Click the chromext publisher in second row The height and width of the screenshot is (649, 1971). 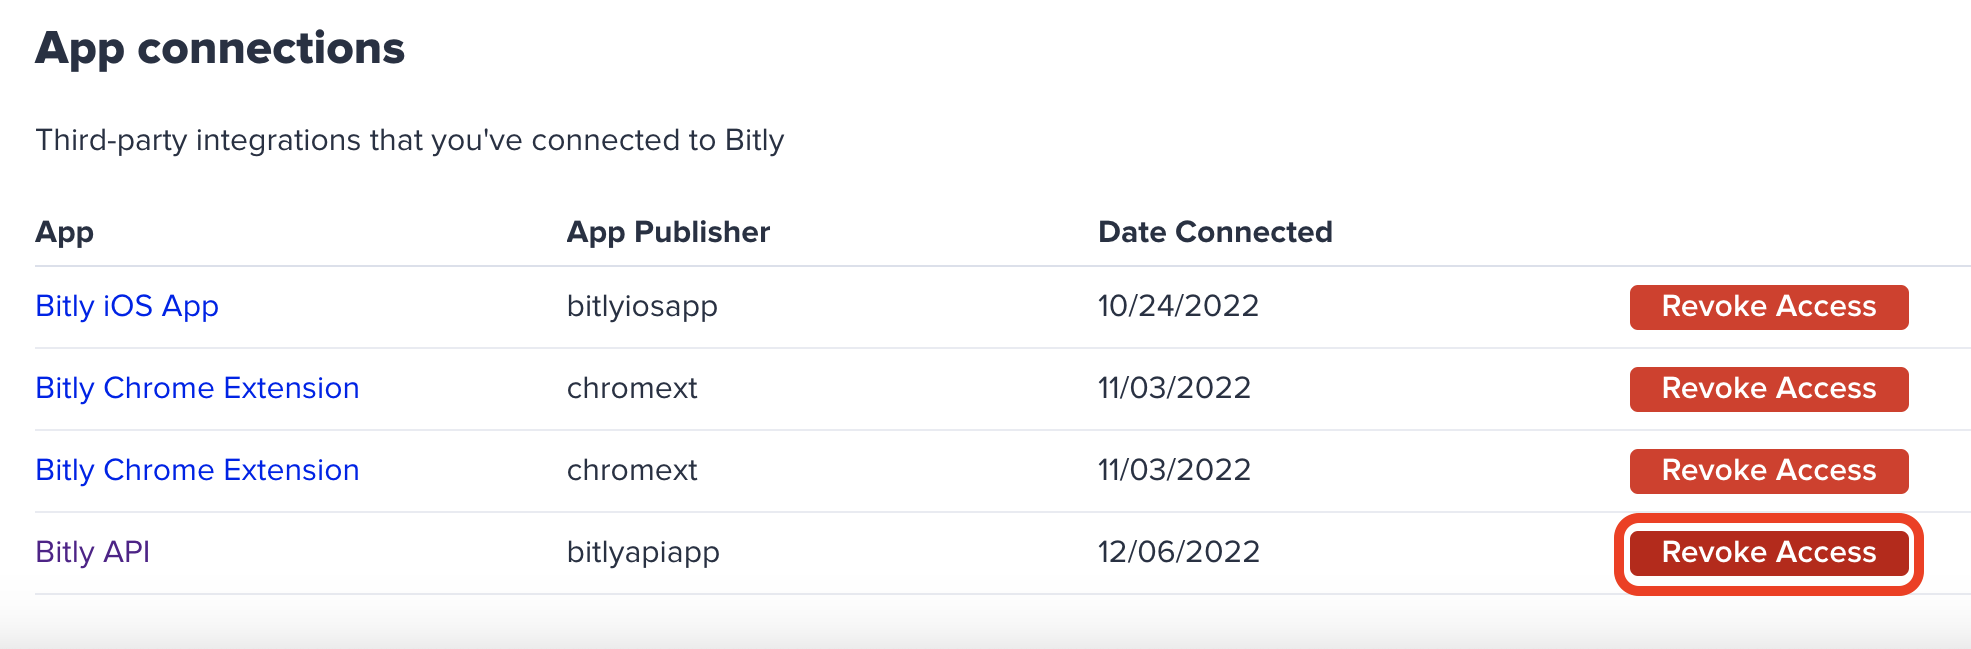(631, 388)
